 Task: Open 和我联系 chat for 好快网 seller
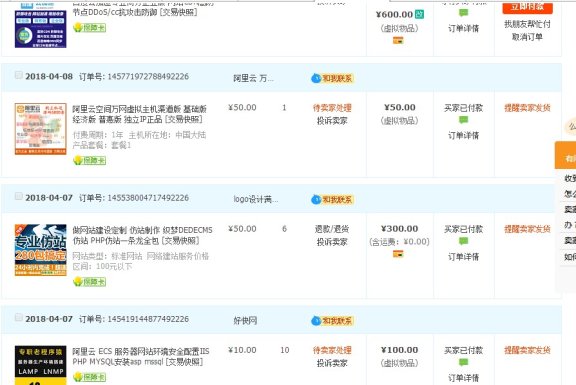tap(332, 321)
